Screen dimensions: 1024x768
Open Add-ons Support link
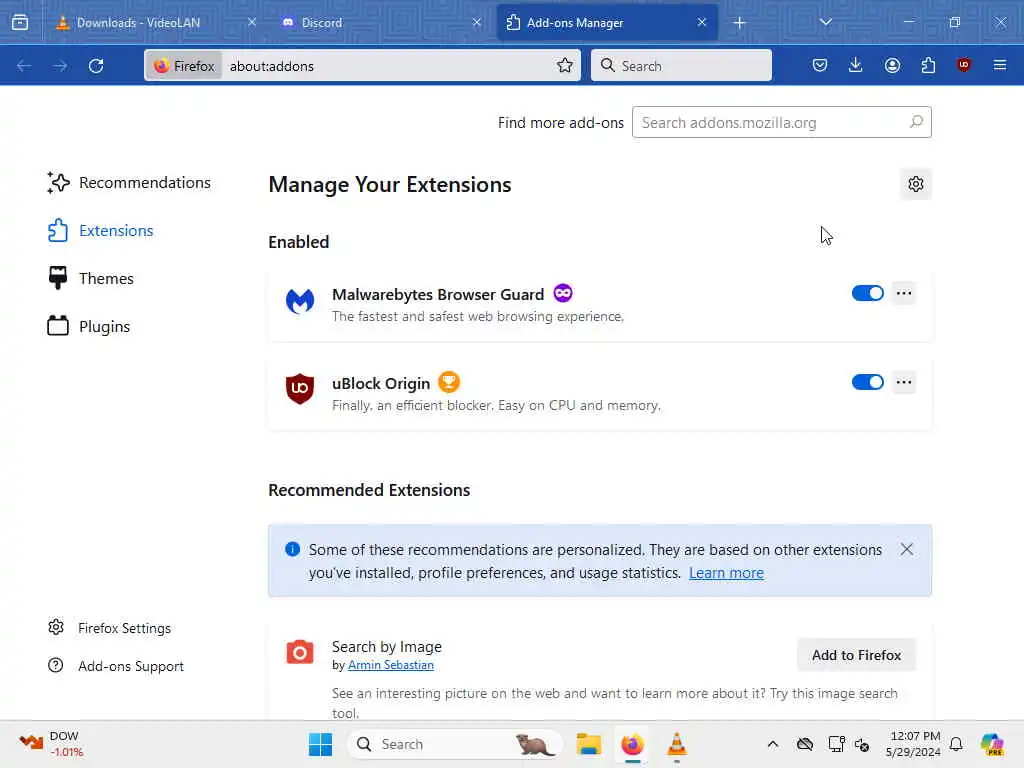point(116,666)
